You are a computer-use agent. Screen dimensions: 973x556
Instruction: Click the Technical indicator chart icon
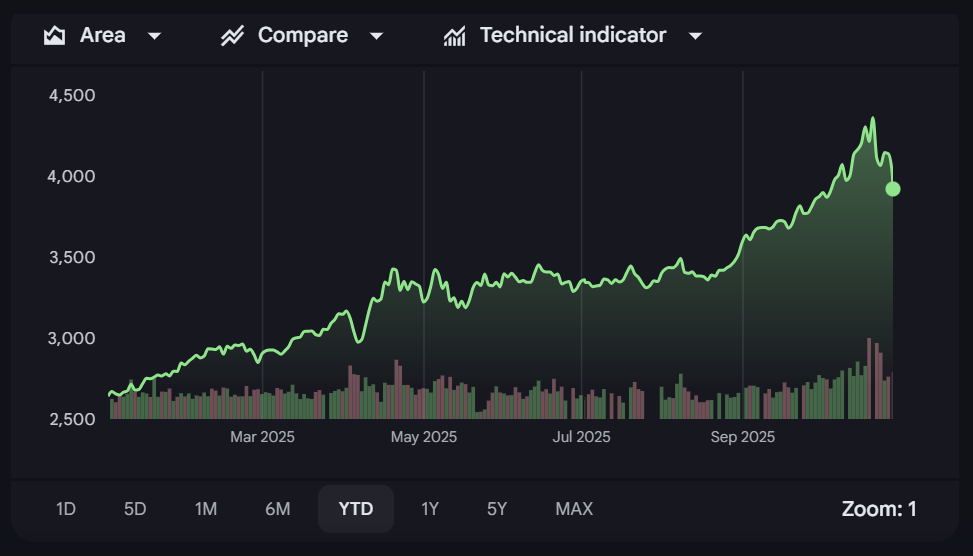pyautogui.click(x=455, y=36)
